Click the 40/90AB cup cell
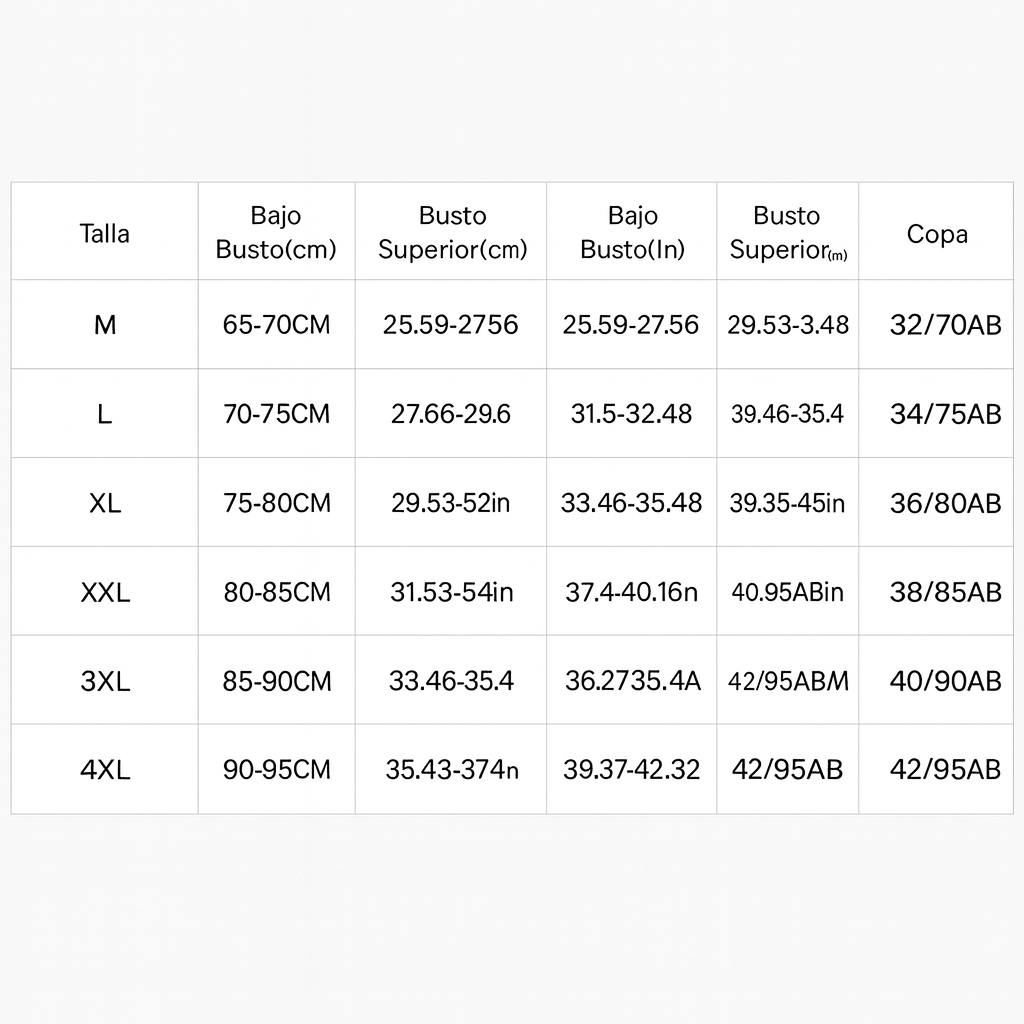This screenshot has height=1024, width=1024. click(945, 681)
